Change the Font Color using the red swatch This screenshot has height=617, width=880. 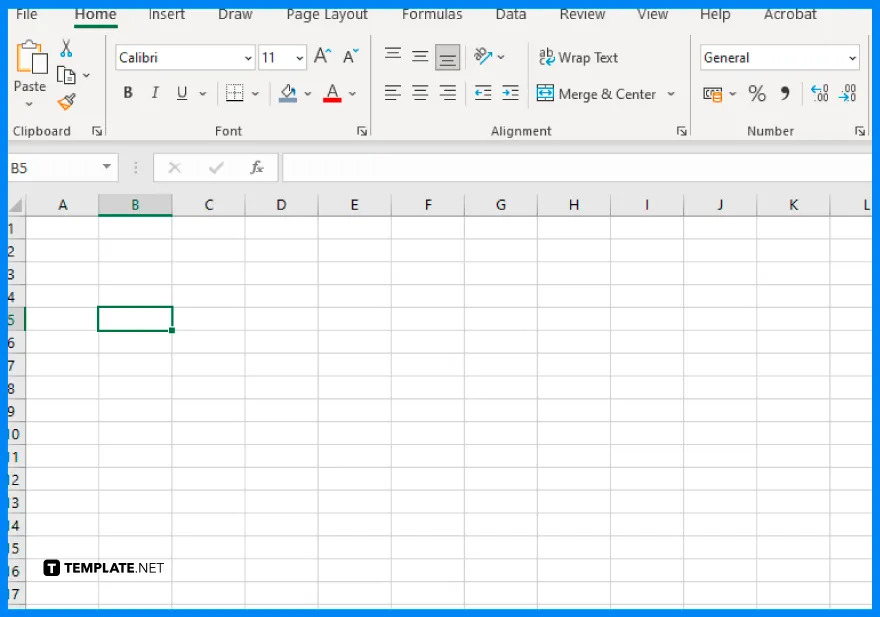(332, 93)
